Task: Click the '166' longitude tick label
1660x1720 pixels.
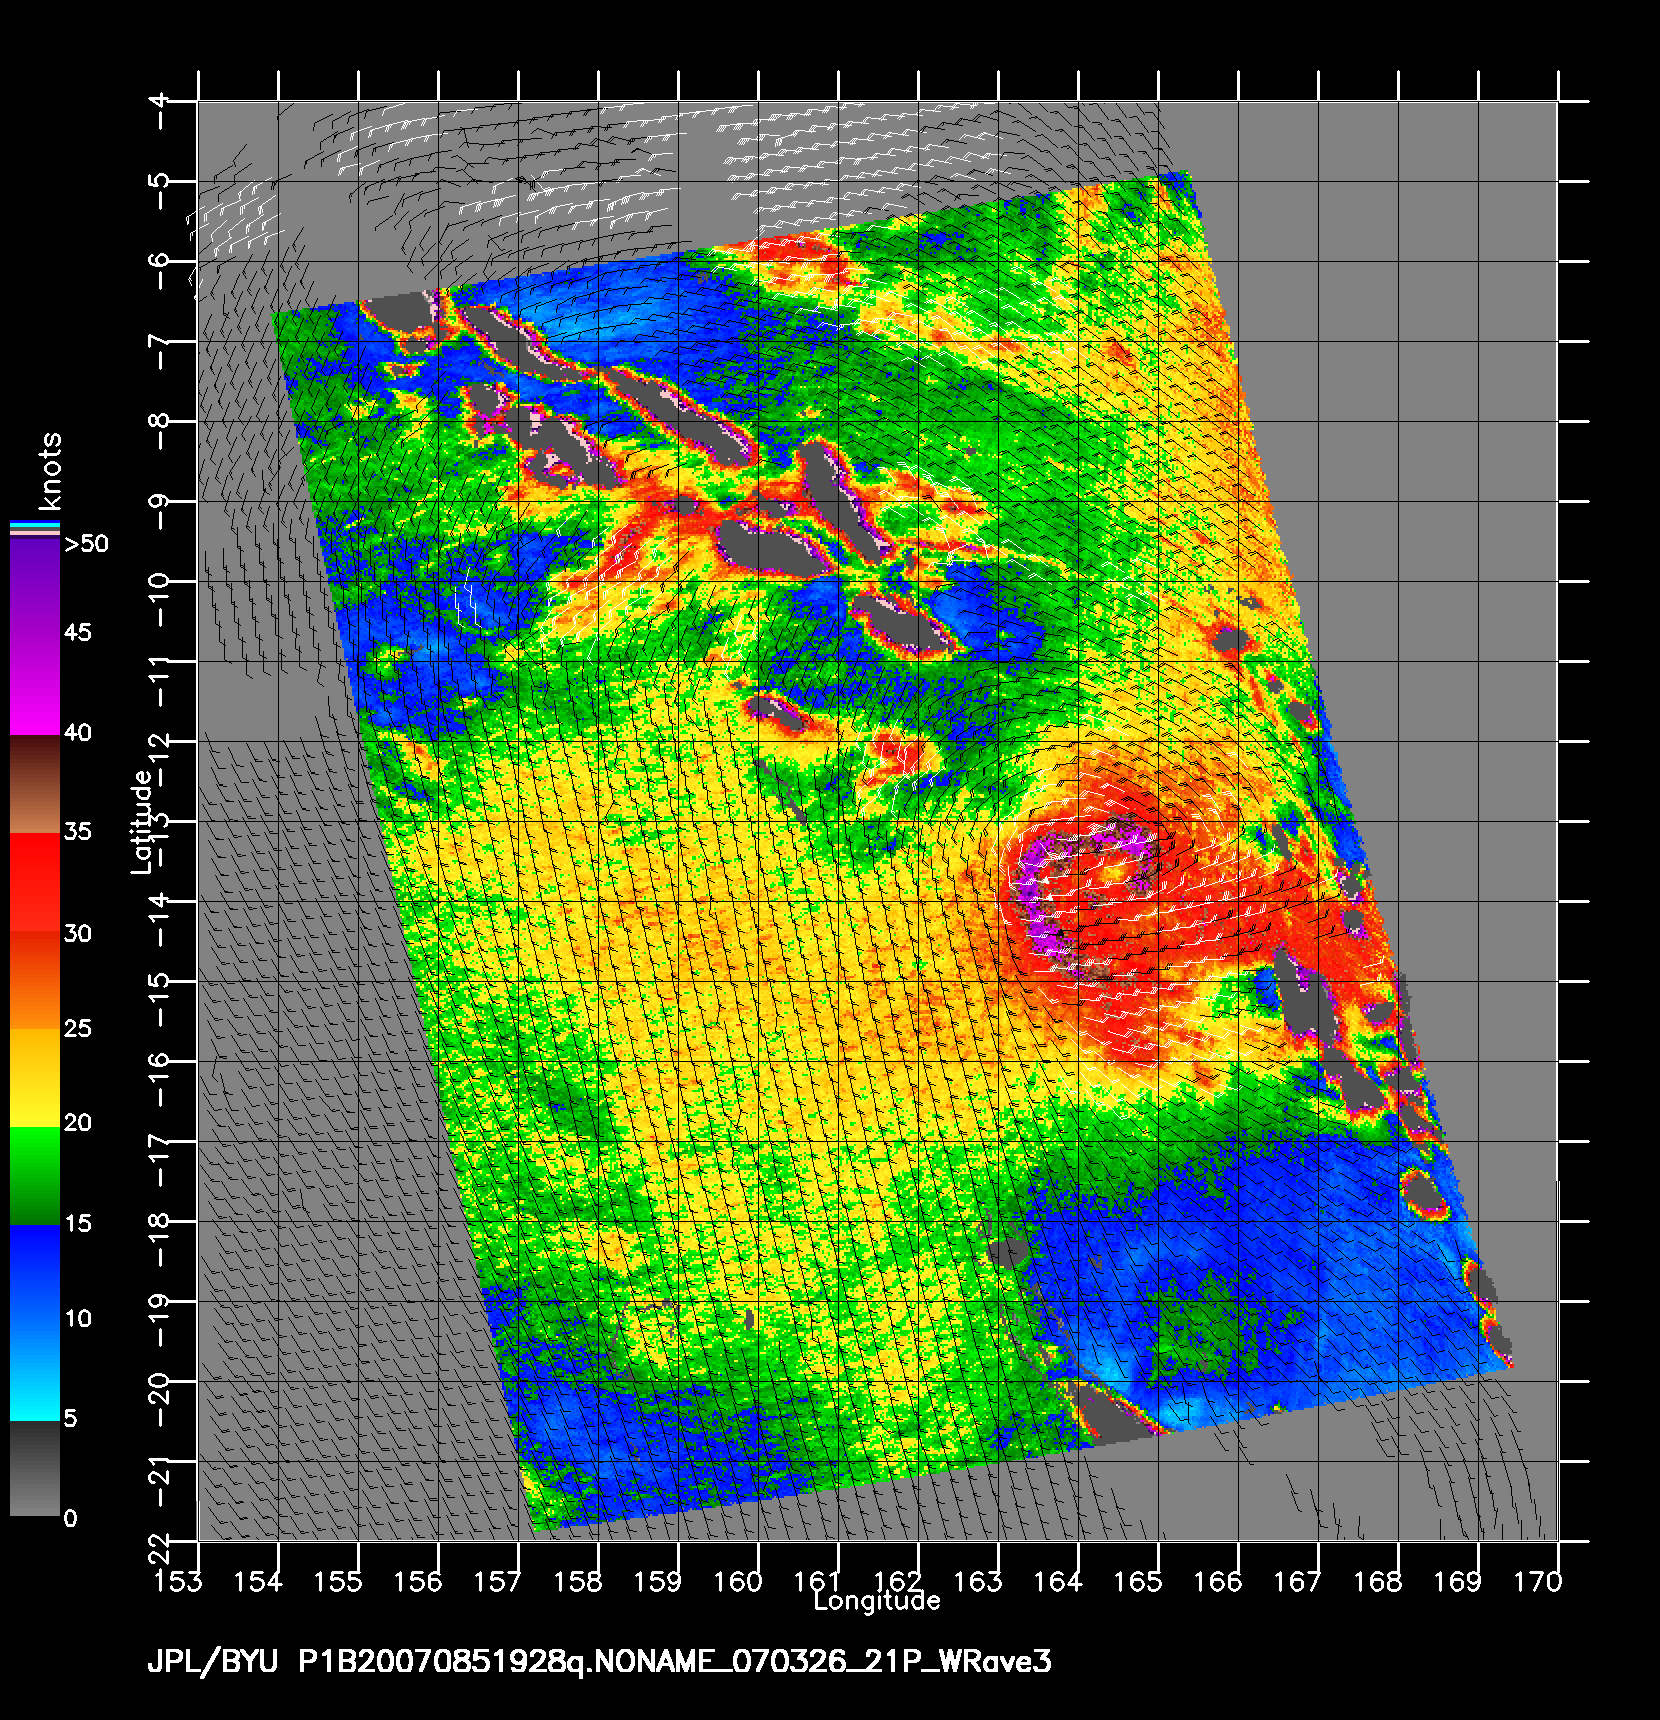Action: click(x=1218, y=1581)
